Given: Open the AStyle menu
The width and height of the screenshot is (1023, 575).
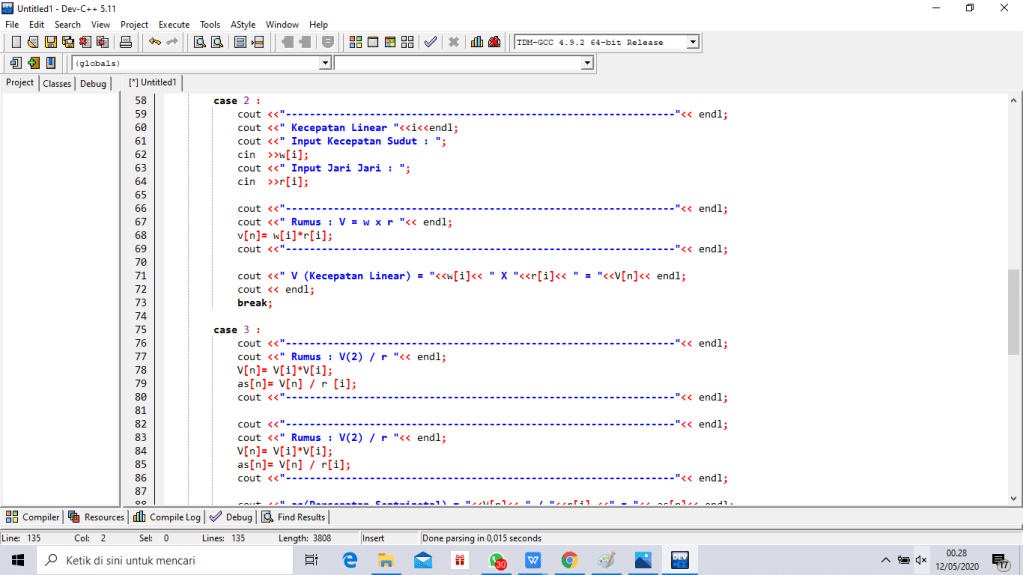Looking at the screenshot, I should point(242,24).
